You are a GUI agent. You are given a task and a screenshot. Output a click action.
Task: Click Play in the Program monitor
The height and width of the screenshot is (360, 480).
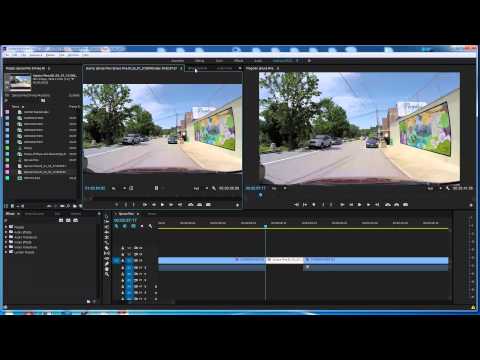[359, 204]
